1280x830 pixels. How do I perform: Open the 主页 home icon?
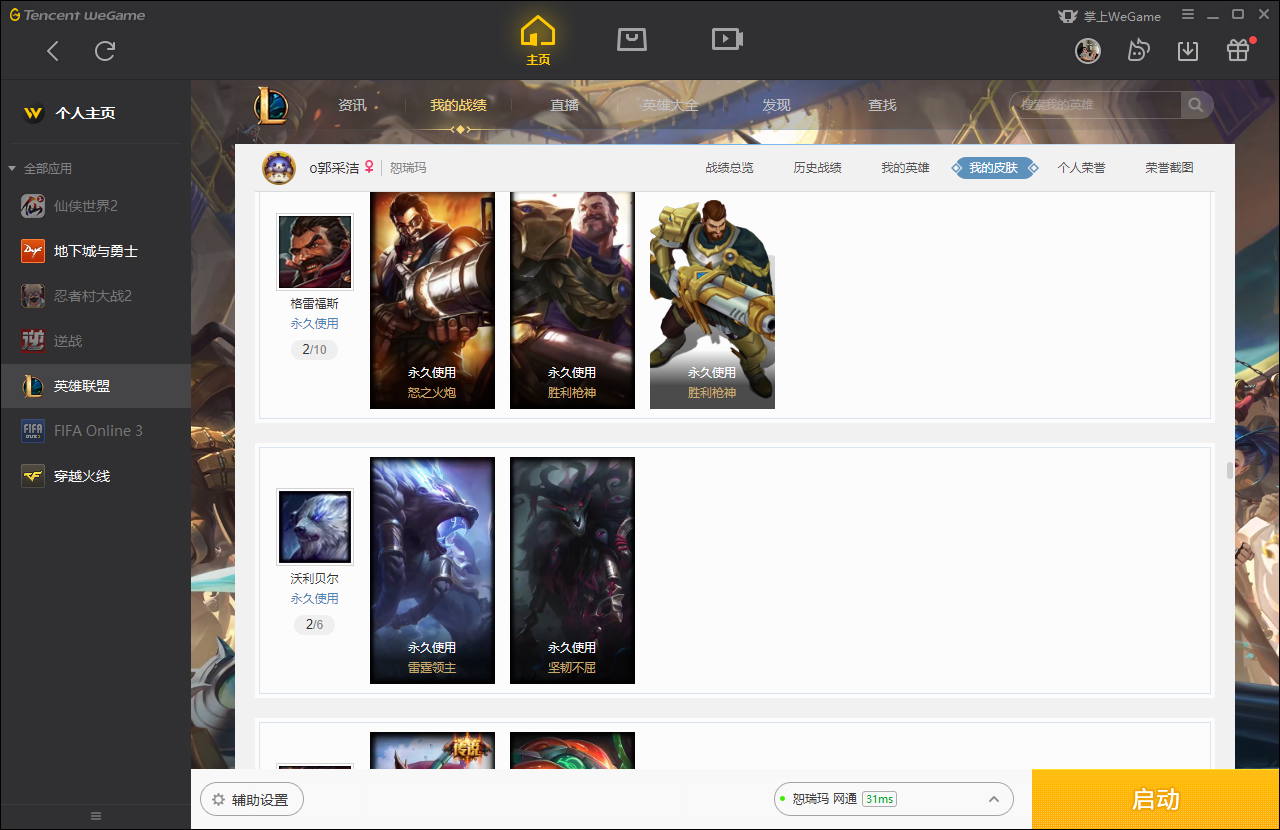coord(538,41)
